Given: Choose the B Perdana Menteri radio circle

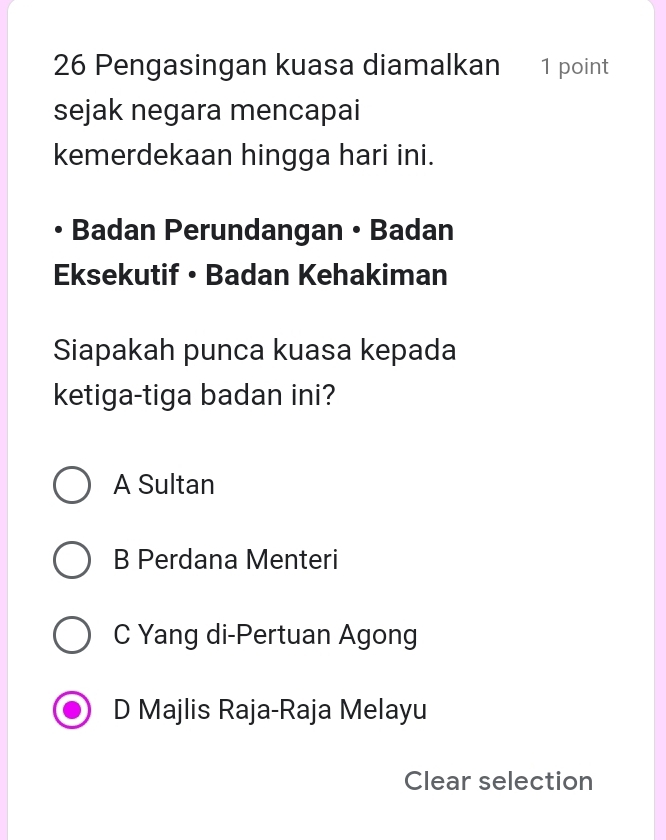Looking at the screenshot, I should point(70,560).
